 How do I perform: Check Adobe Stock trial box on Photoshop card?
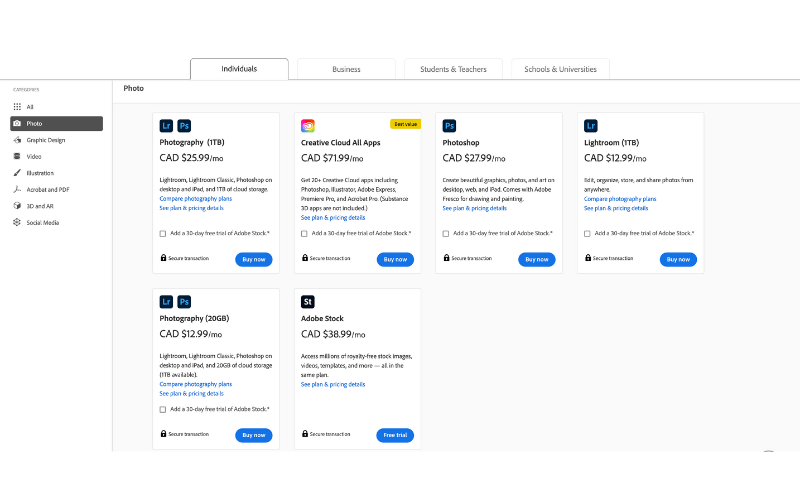tap(446, 234)
